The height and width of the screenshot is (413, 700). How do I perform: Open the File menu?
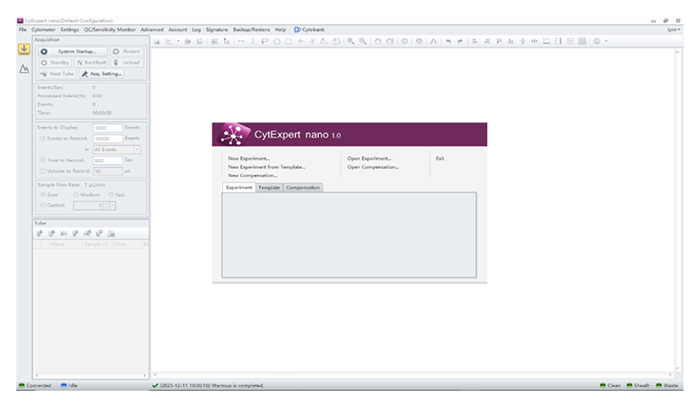coord(22,29)
